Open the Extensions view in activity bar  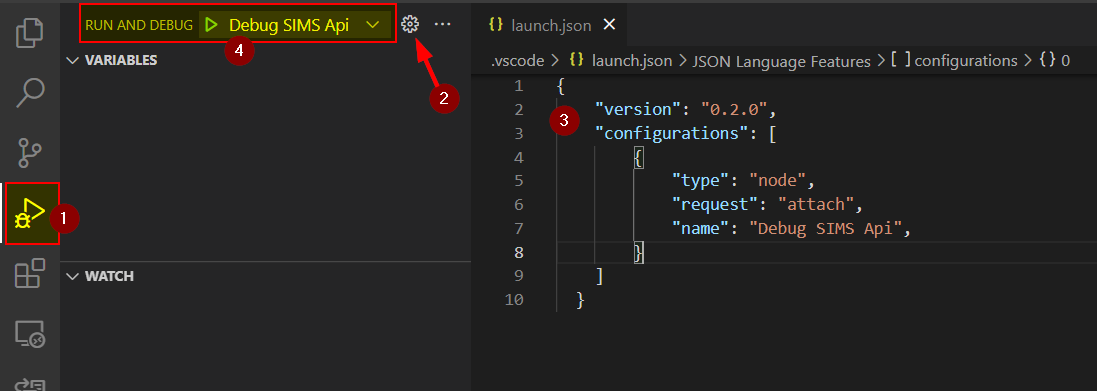[x=29, y=273]
